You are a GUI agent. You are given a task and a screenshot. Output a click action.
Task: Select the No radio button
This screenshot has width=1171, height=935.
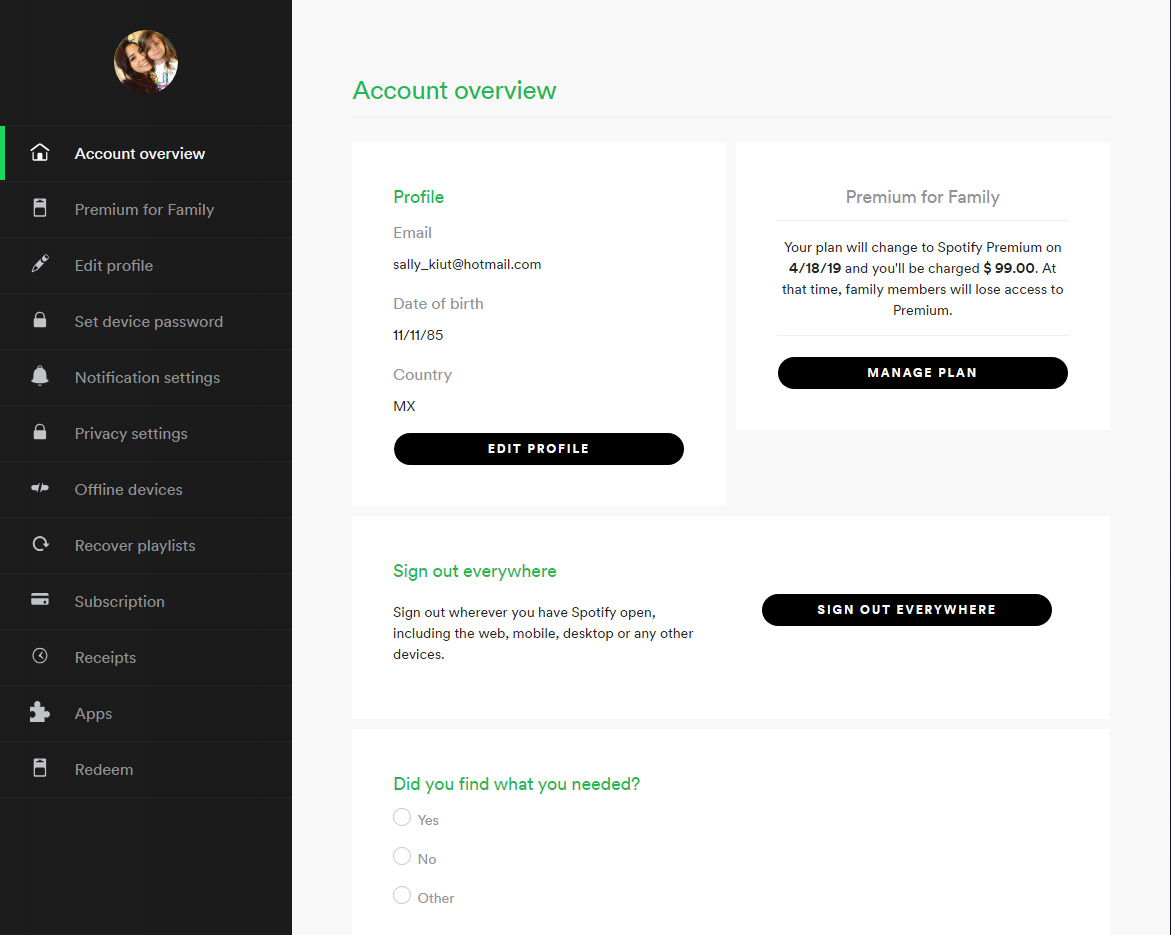[x=402, y=857]
